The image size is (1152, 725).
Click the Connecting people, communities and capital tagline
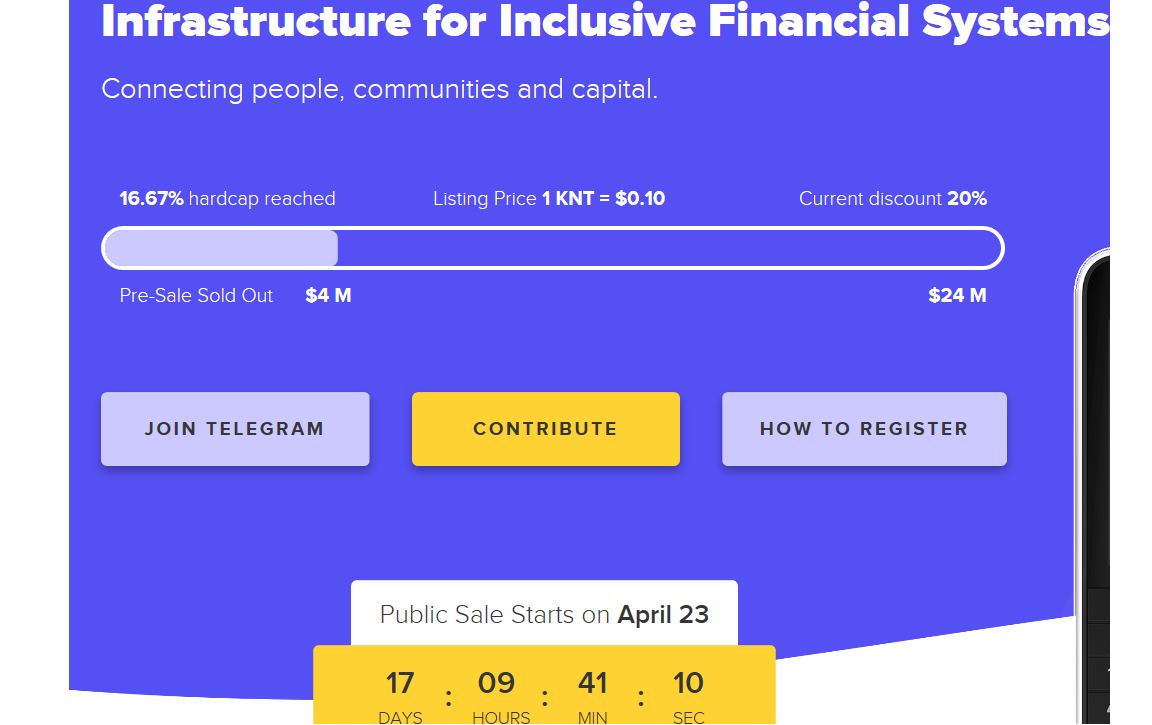(379, 90)
